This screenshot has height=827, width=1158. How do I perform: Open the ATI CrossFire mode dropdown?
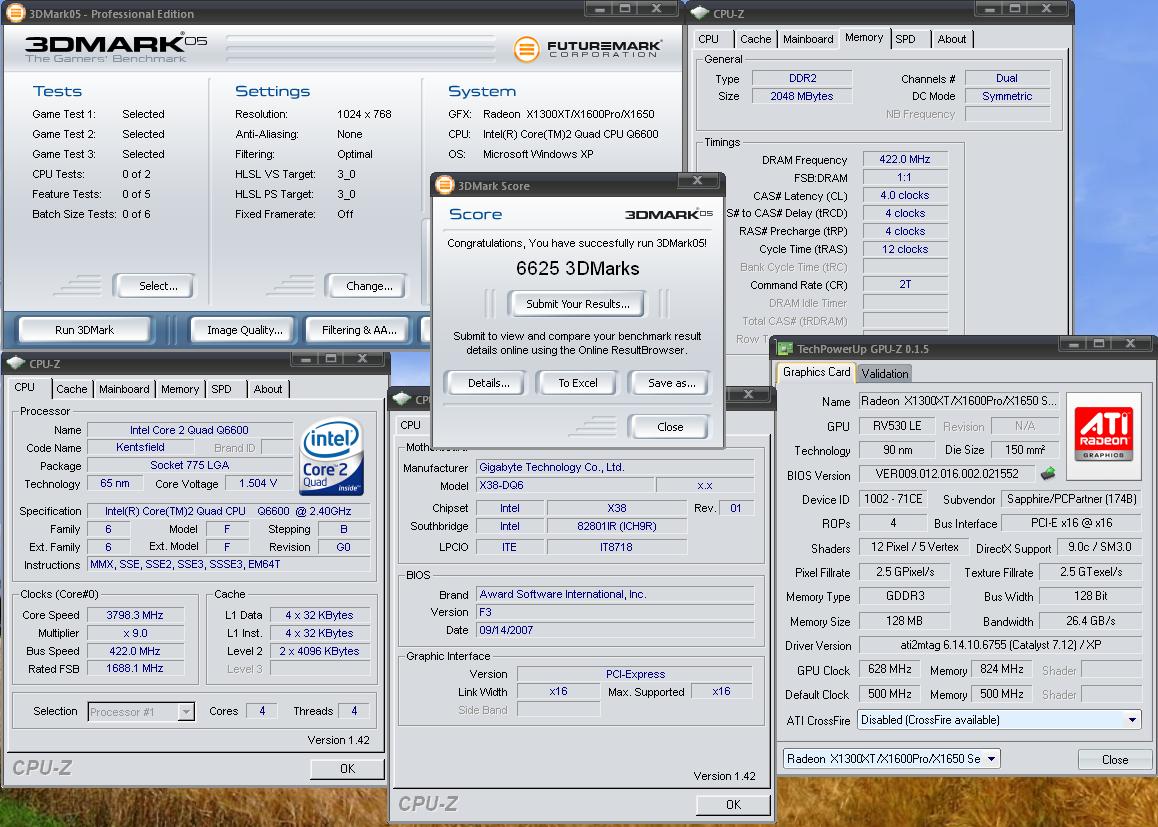999,720
